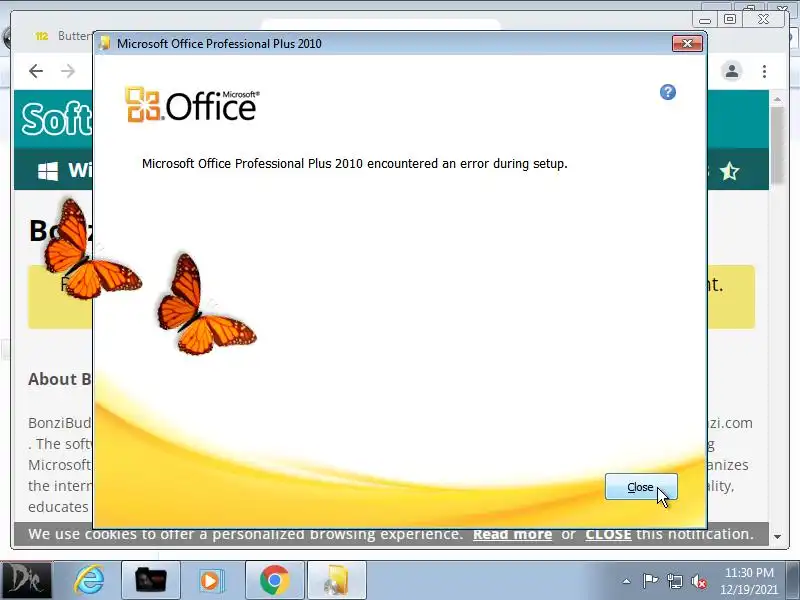Click the Chrome tab with 112 favicon

[x=61, y=36]
